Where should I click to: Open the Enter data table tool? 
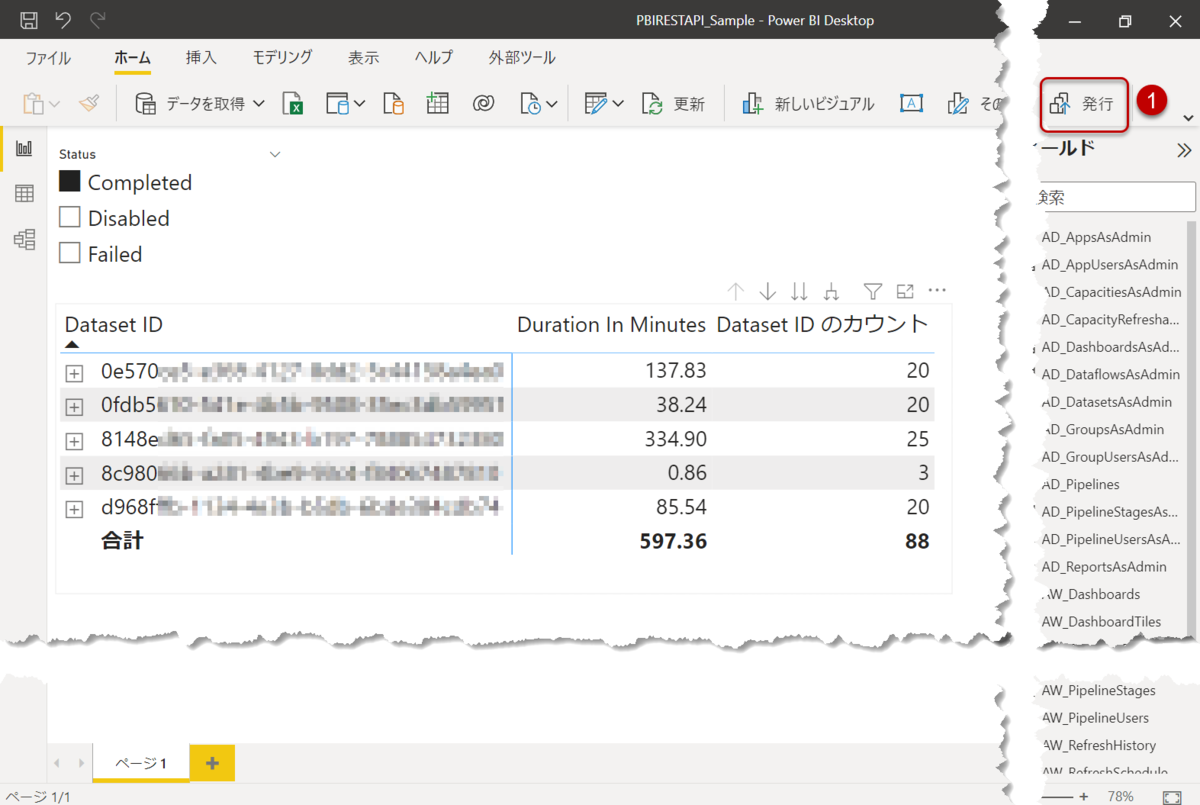pos(437,104)
